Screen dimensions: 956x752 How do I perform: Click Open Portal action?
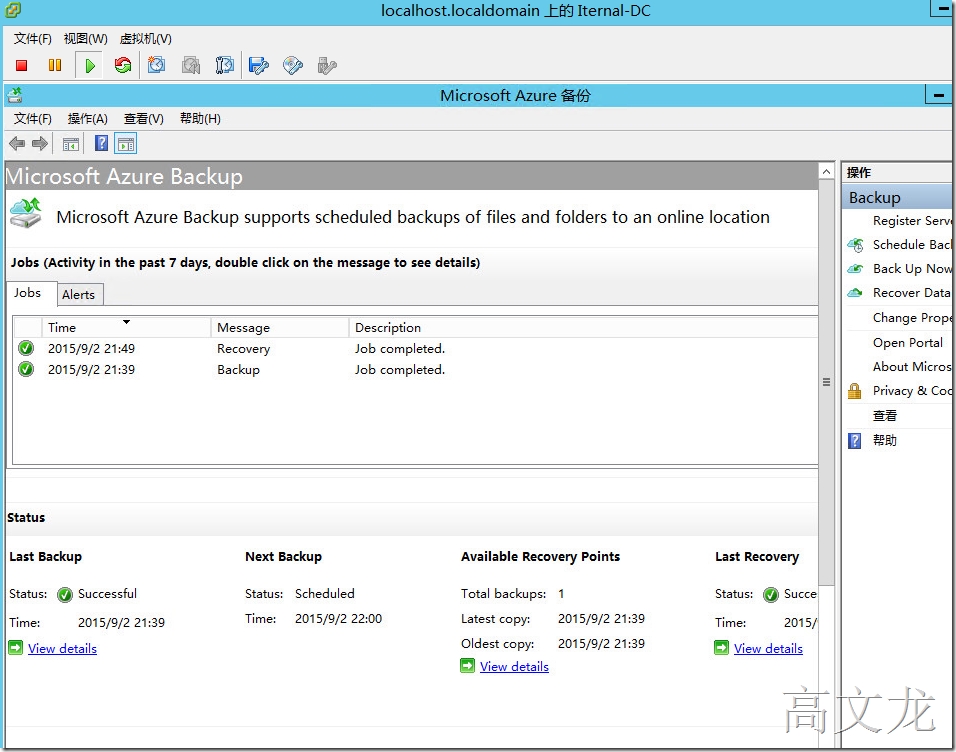(908, 343)
